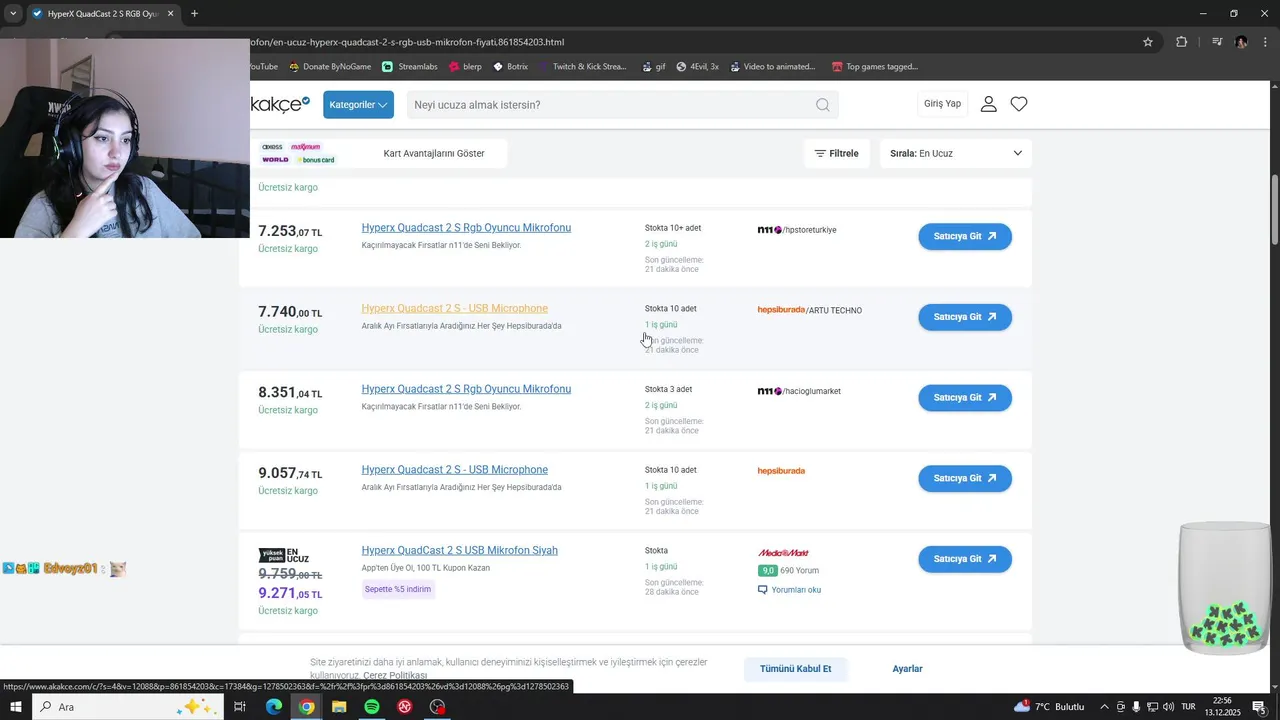Go to seller for MediaMarkt offer
This screenshot has height=720, width=1280.
pos(965,559)
